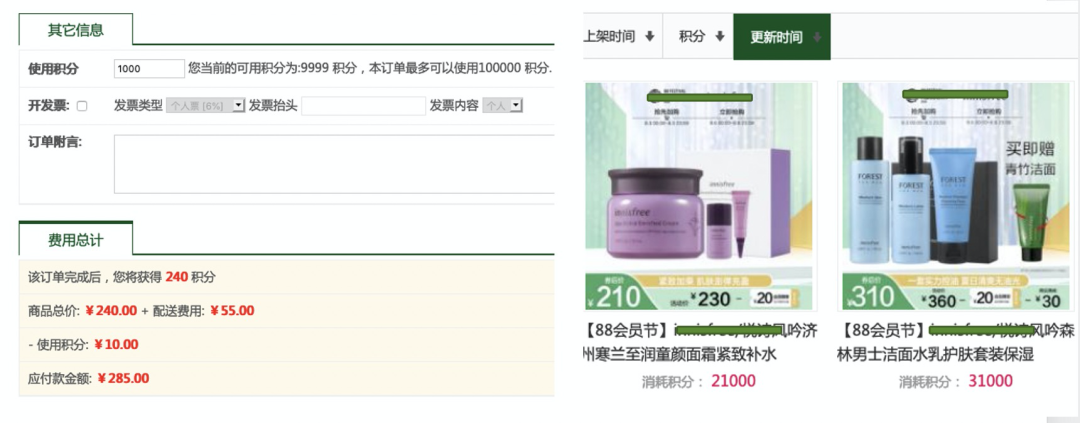The image size is (1080, 423).
Task: Tick the 开发票 checkbox
Action: (x=82, y=106)
